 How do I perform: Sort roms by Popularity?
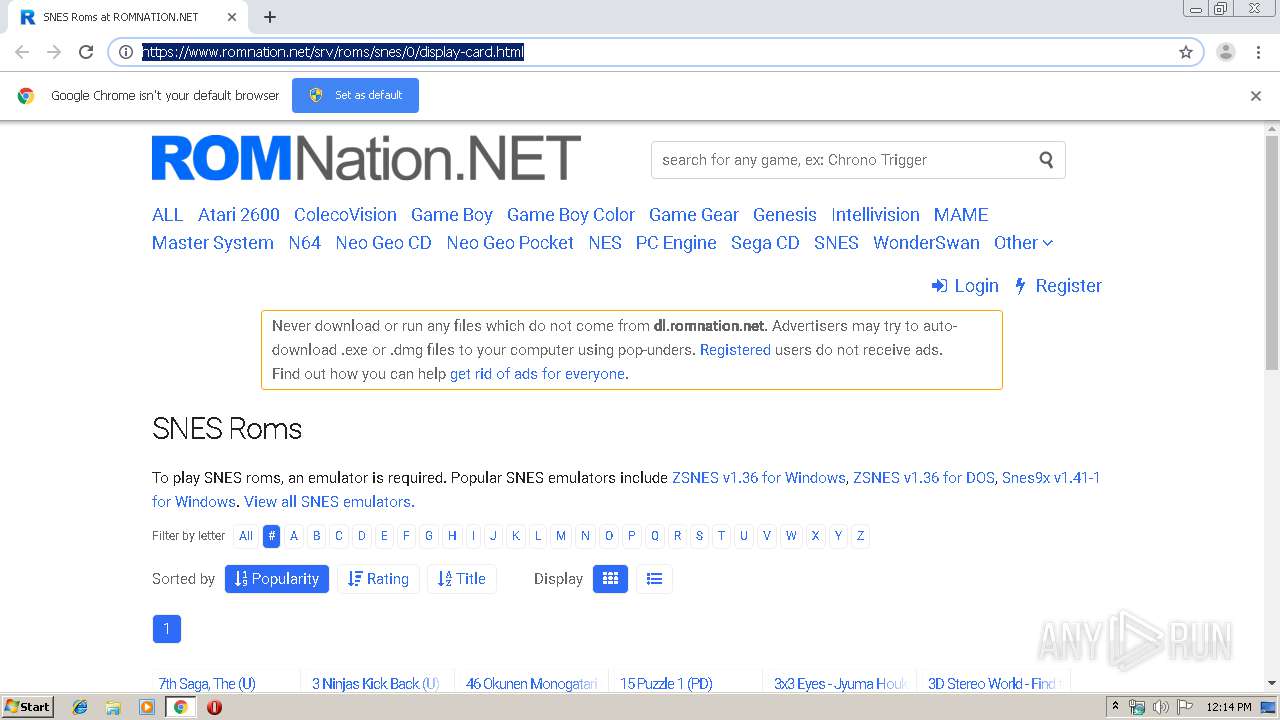[x=277, y=579]
